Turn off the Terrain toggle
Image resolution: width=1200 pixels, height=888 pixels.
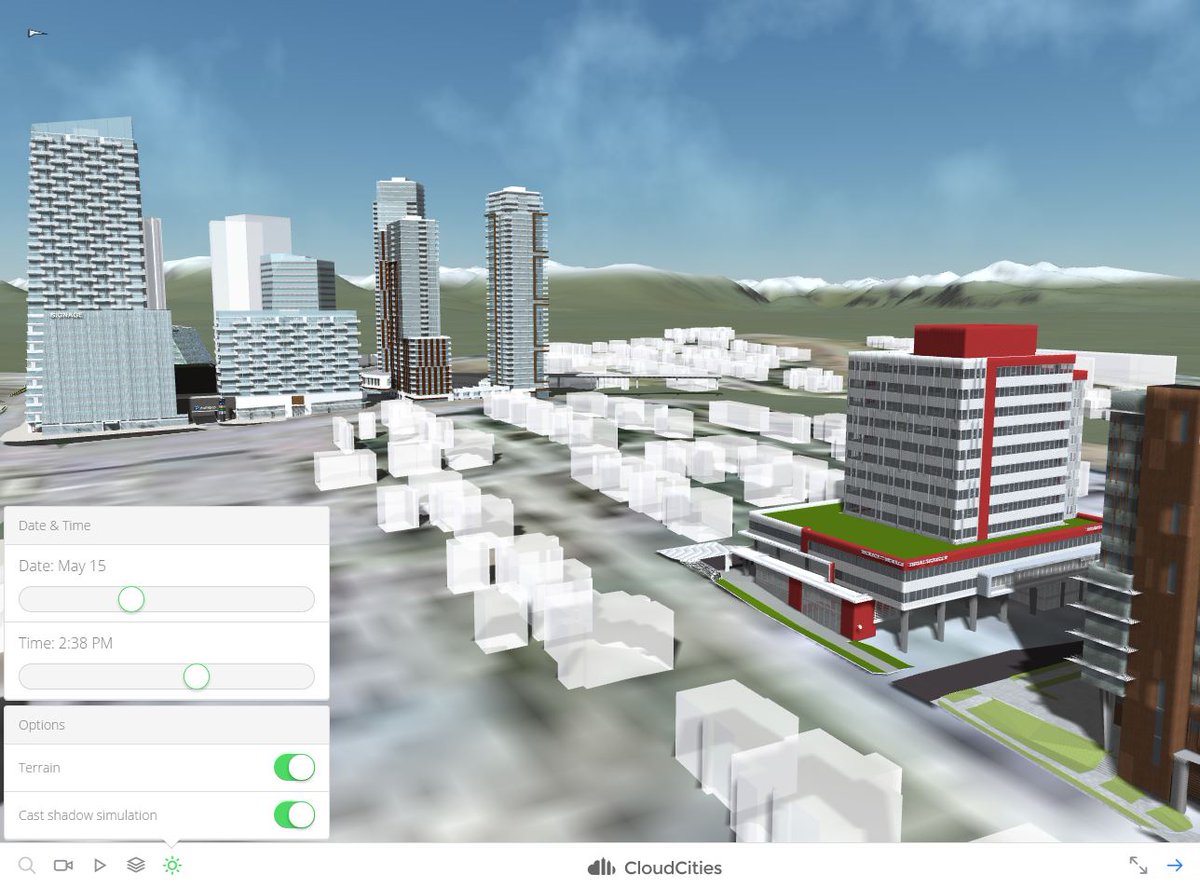(x=294, y=768)
